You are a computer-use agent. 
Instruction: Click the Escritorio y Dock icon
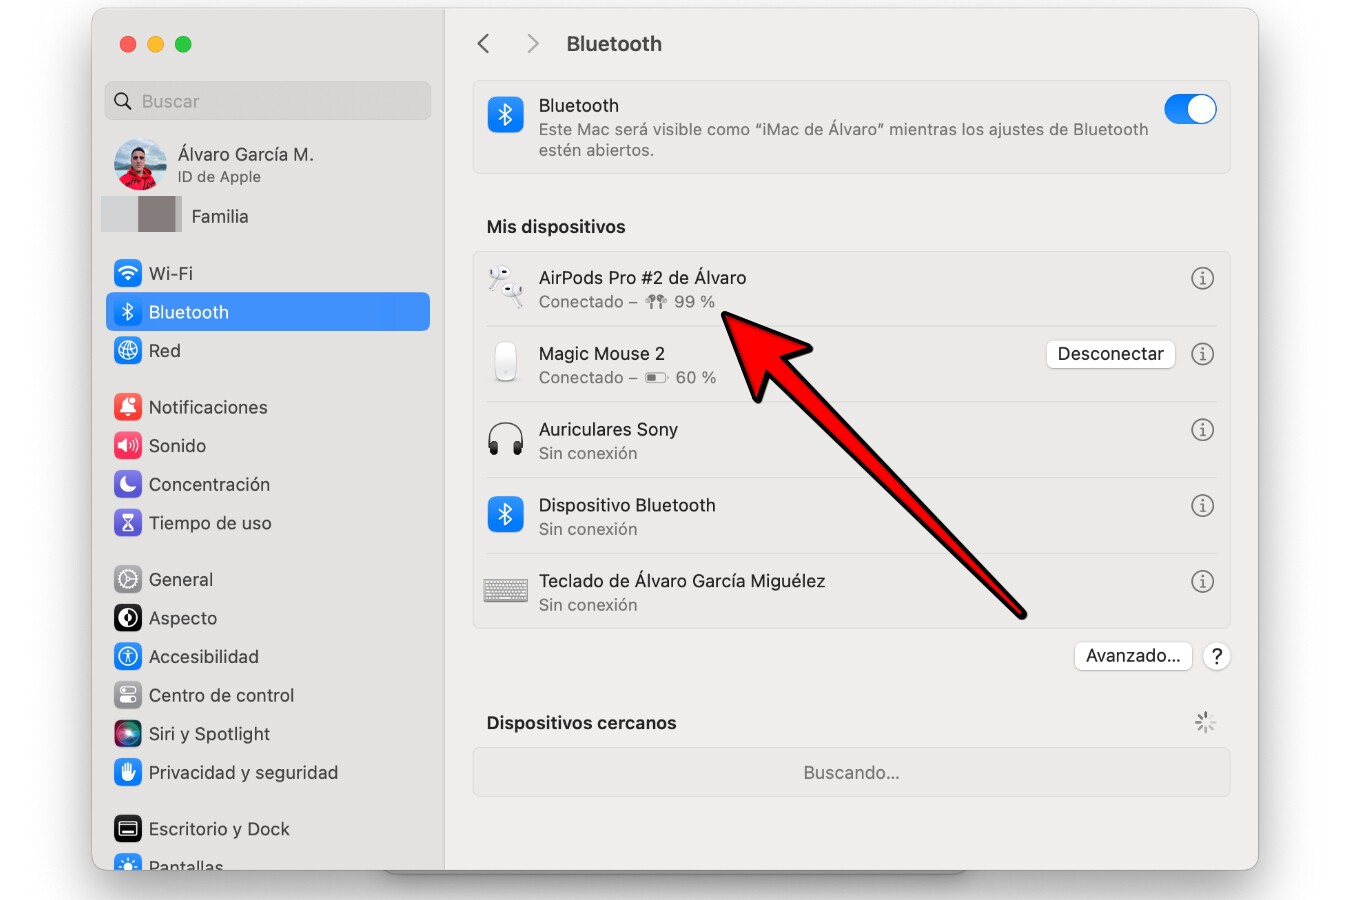128,829
